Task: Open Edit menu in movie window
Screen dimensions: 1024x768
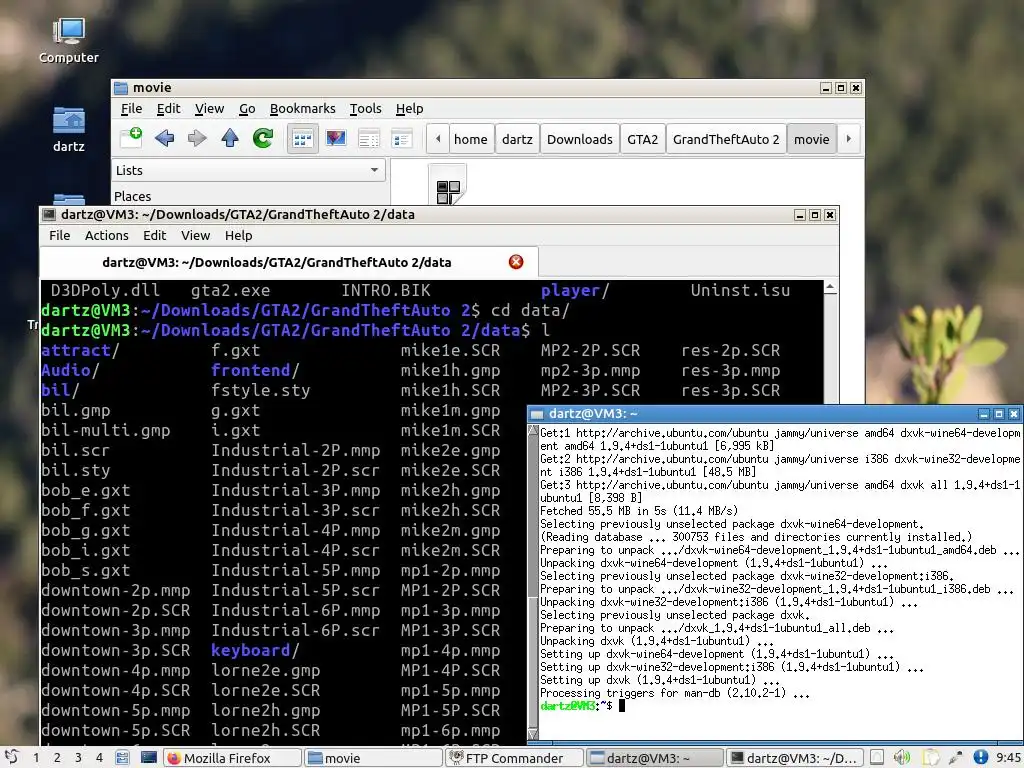Action: [168, 108]
